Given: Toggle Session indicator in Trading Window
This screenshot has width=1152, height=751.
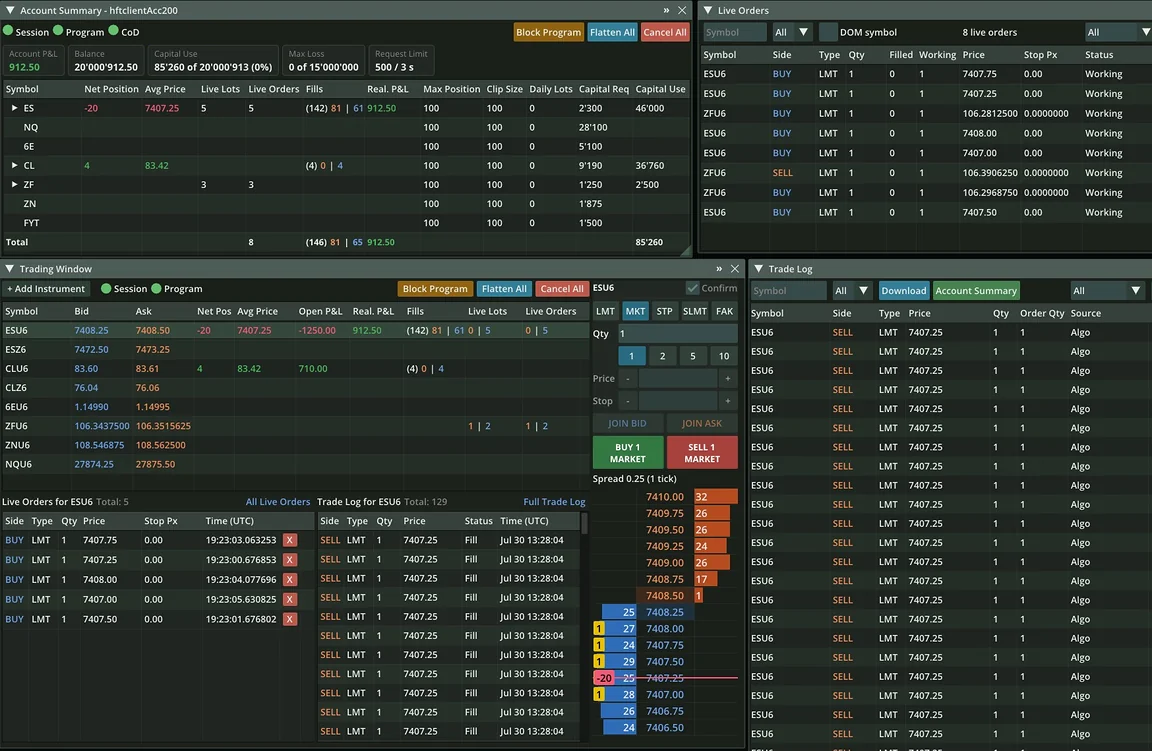Looking at the screenshot, I should (106, 288).
